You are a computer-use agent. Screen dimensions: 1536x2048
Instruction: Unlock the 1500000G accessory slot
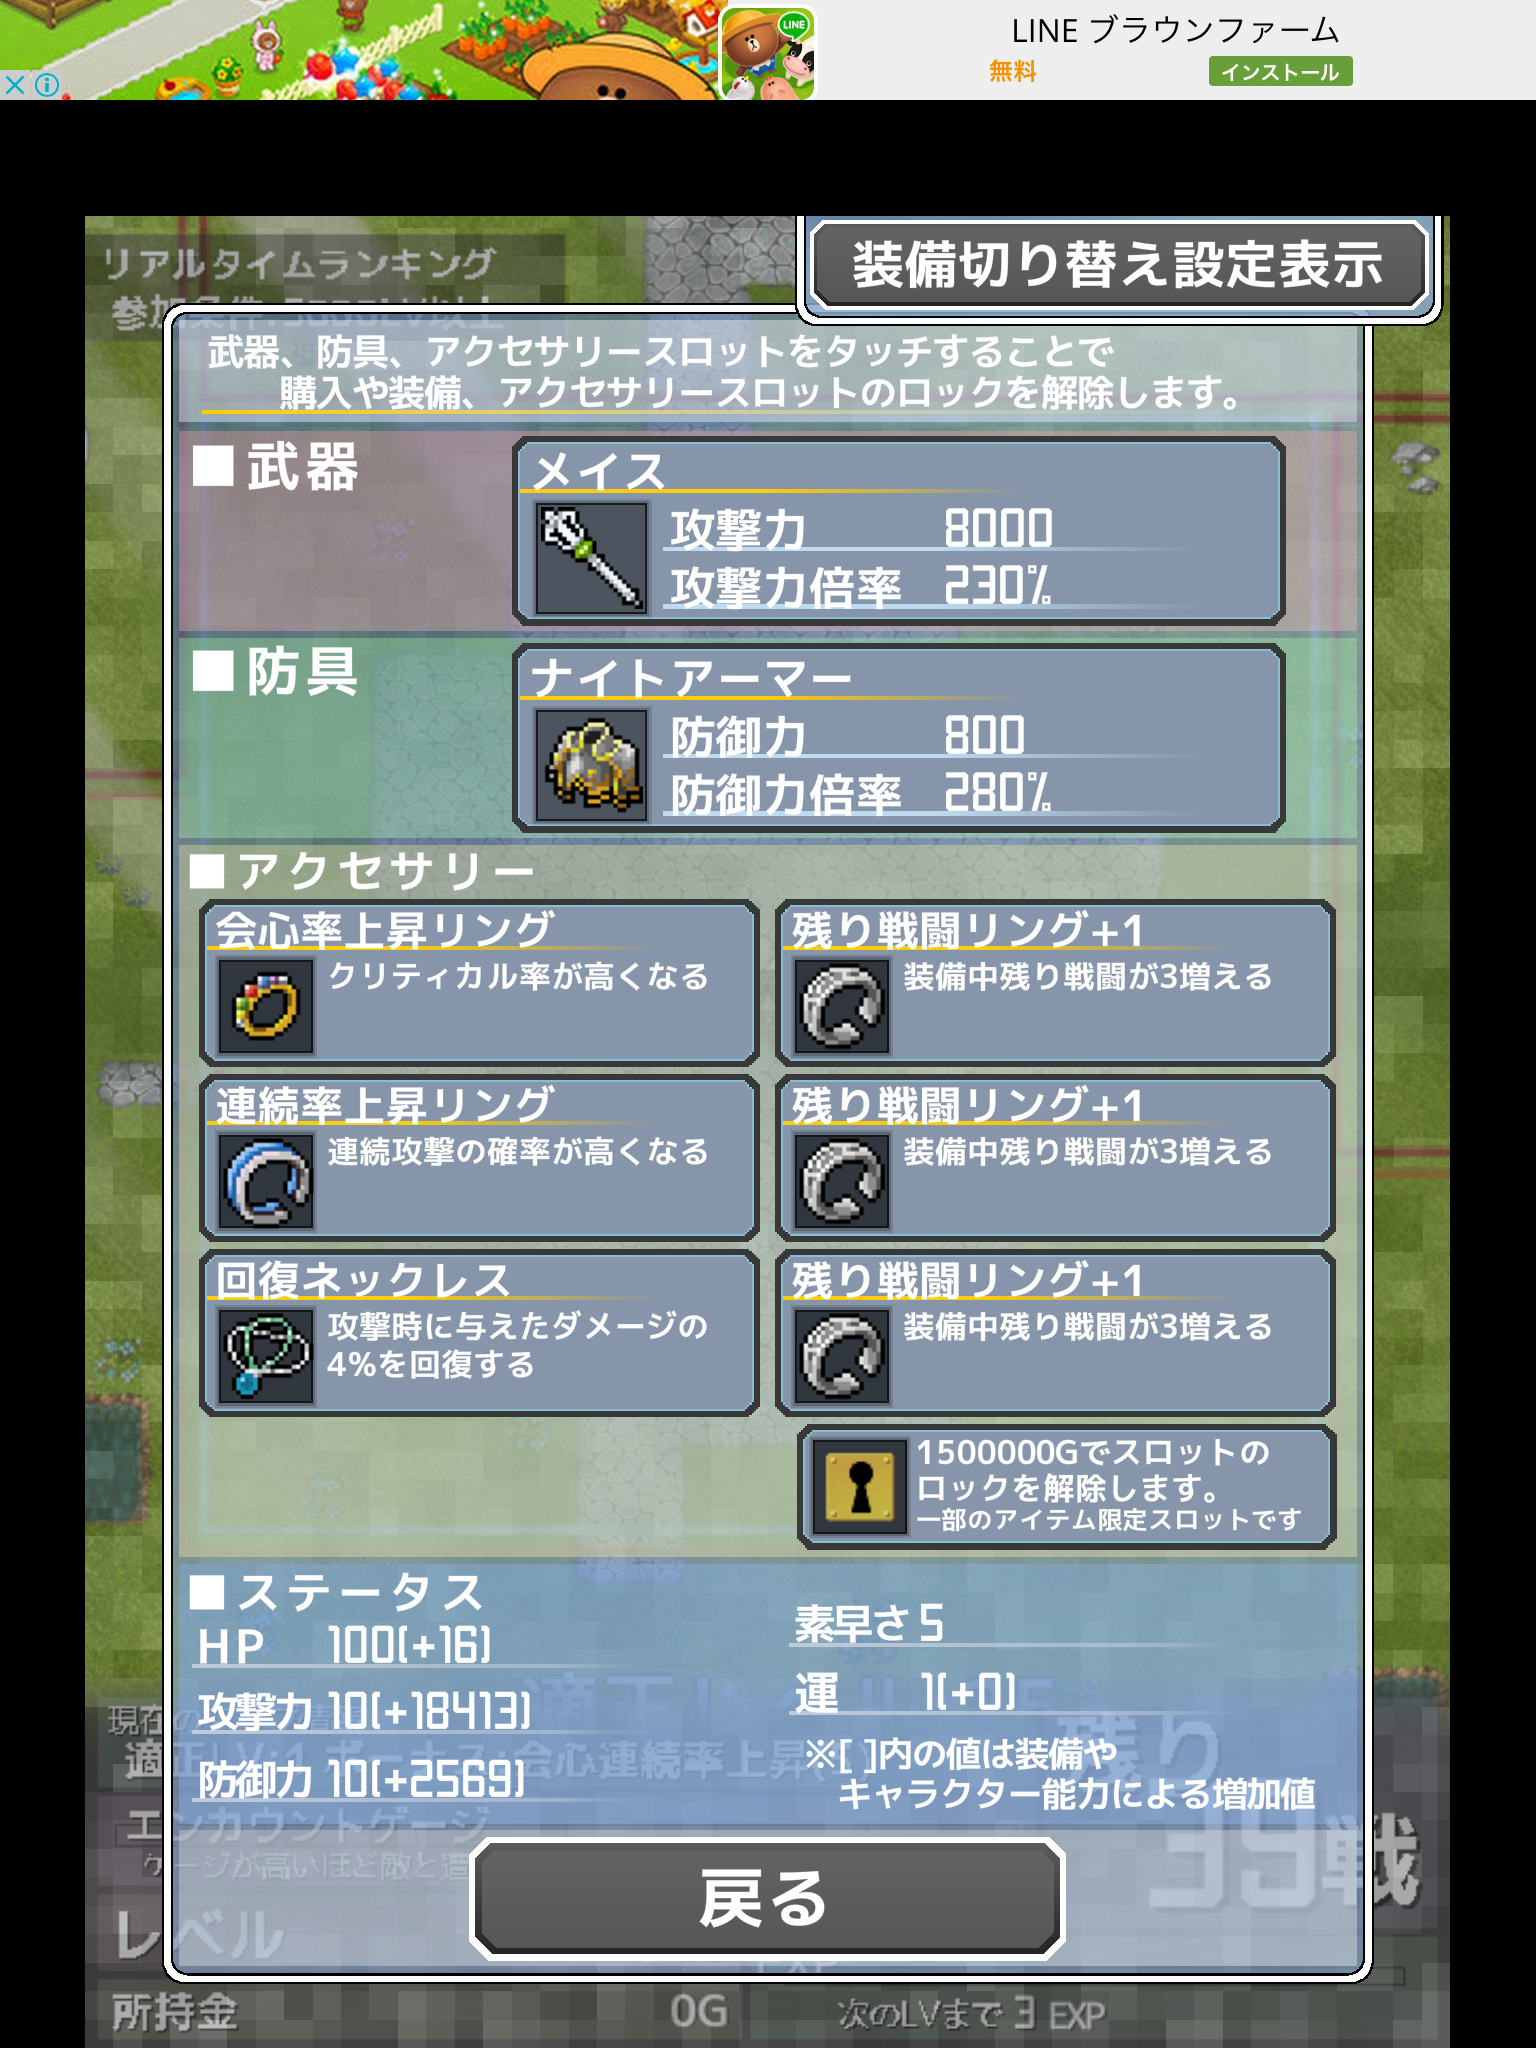1066,1486
